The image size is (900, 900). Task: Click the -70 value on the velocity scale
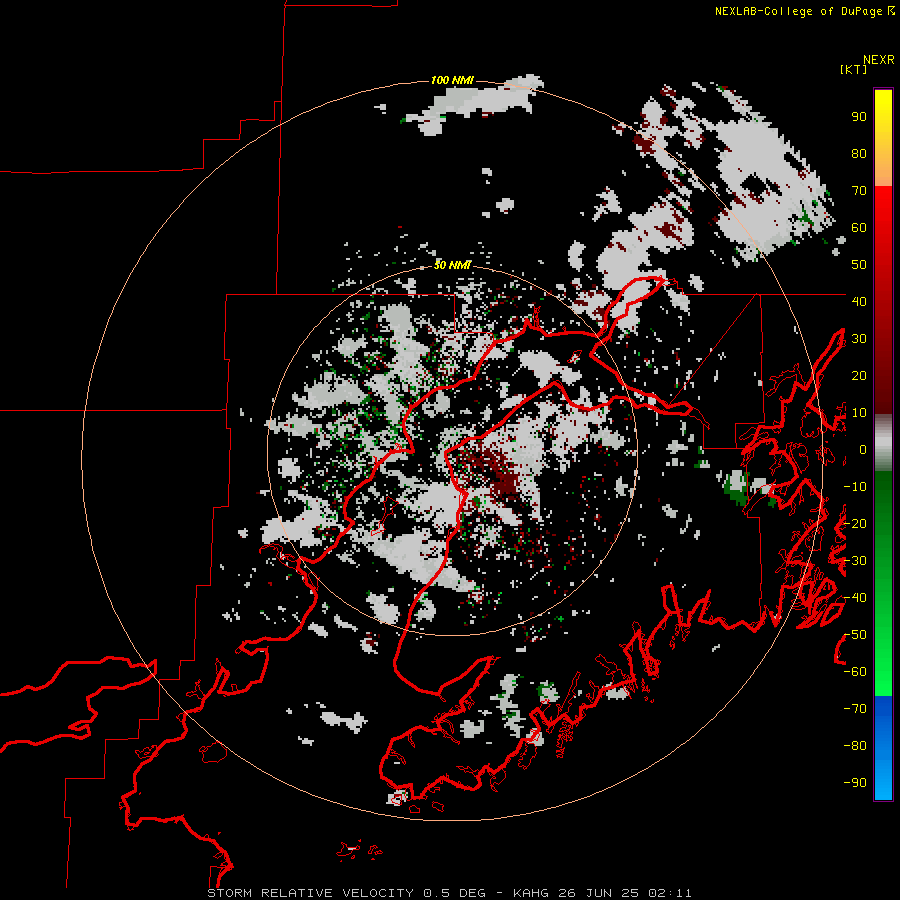(x=855, y=709)
